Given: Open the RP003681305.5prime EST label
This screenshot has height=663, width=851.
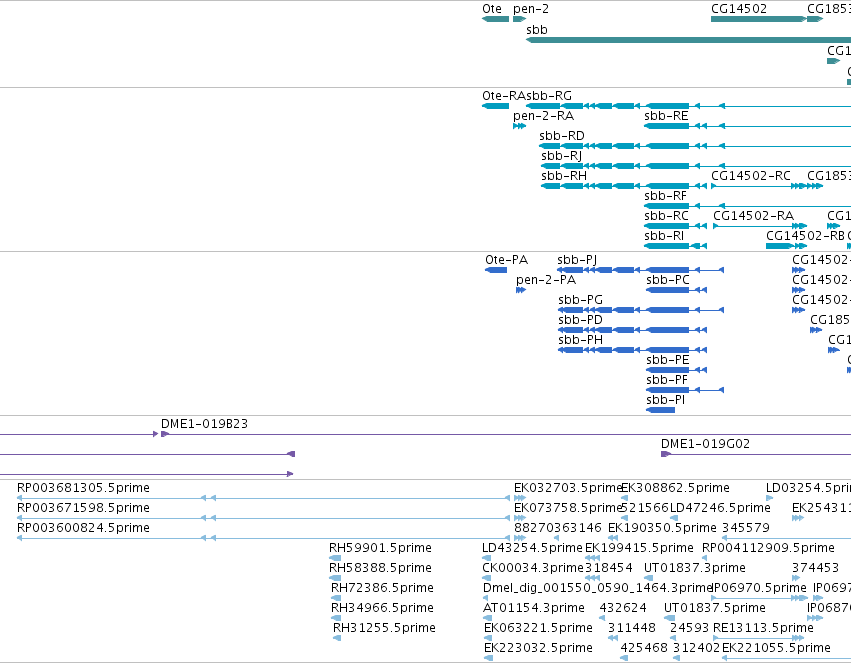Looking at the screenshot, I should click(x=84, y=488).
